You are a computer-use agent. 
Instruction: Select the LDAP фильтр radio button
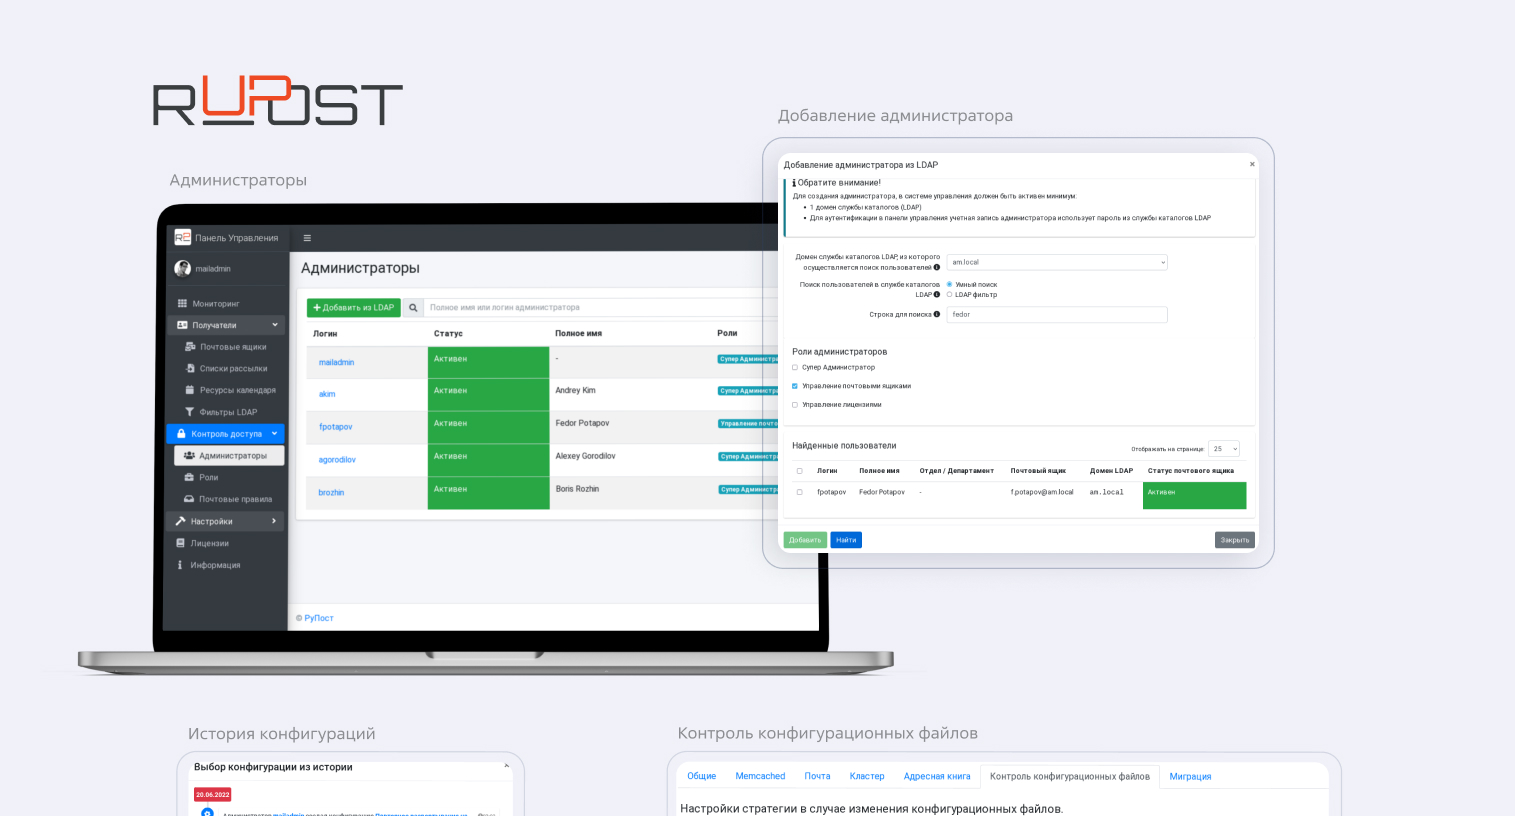pyautogui.click(x=949, y=295)
